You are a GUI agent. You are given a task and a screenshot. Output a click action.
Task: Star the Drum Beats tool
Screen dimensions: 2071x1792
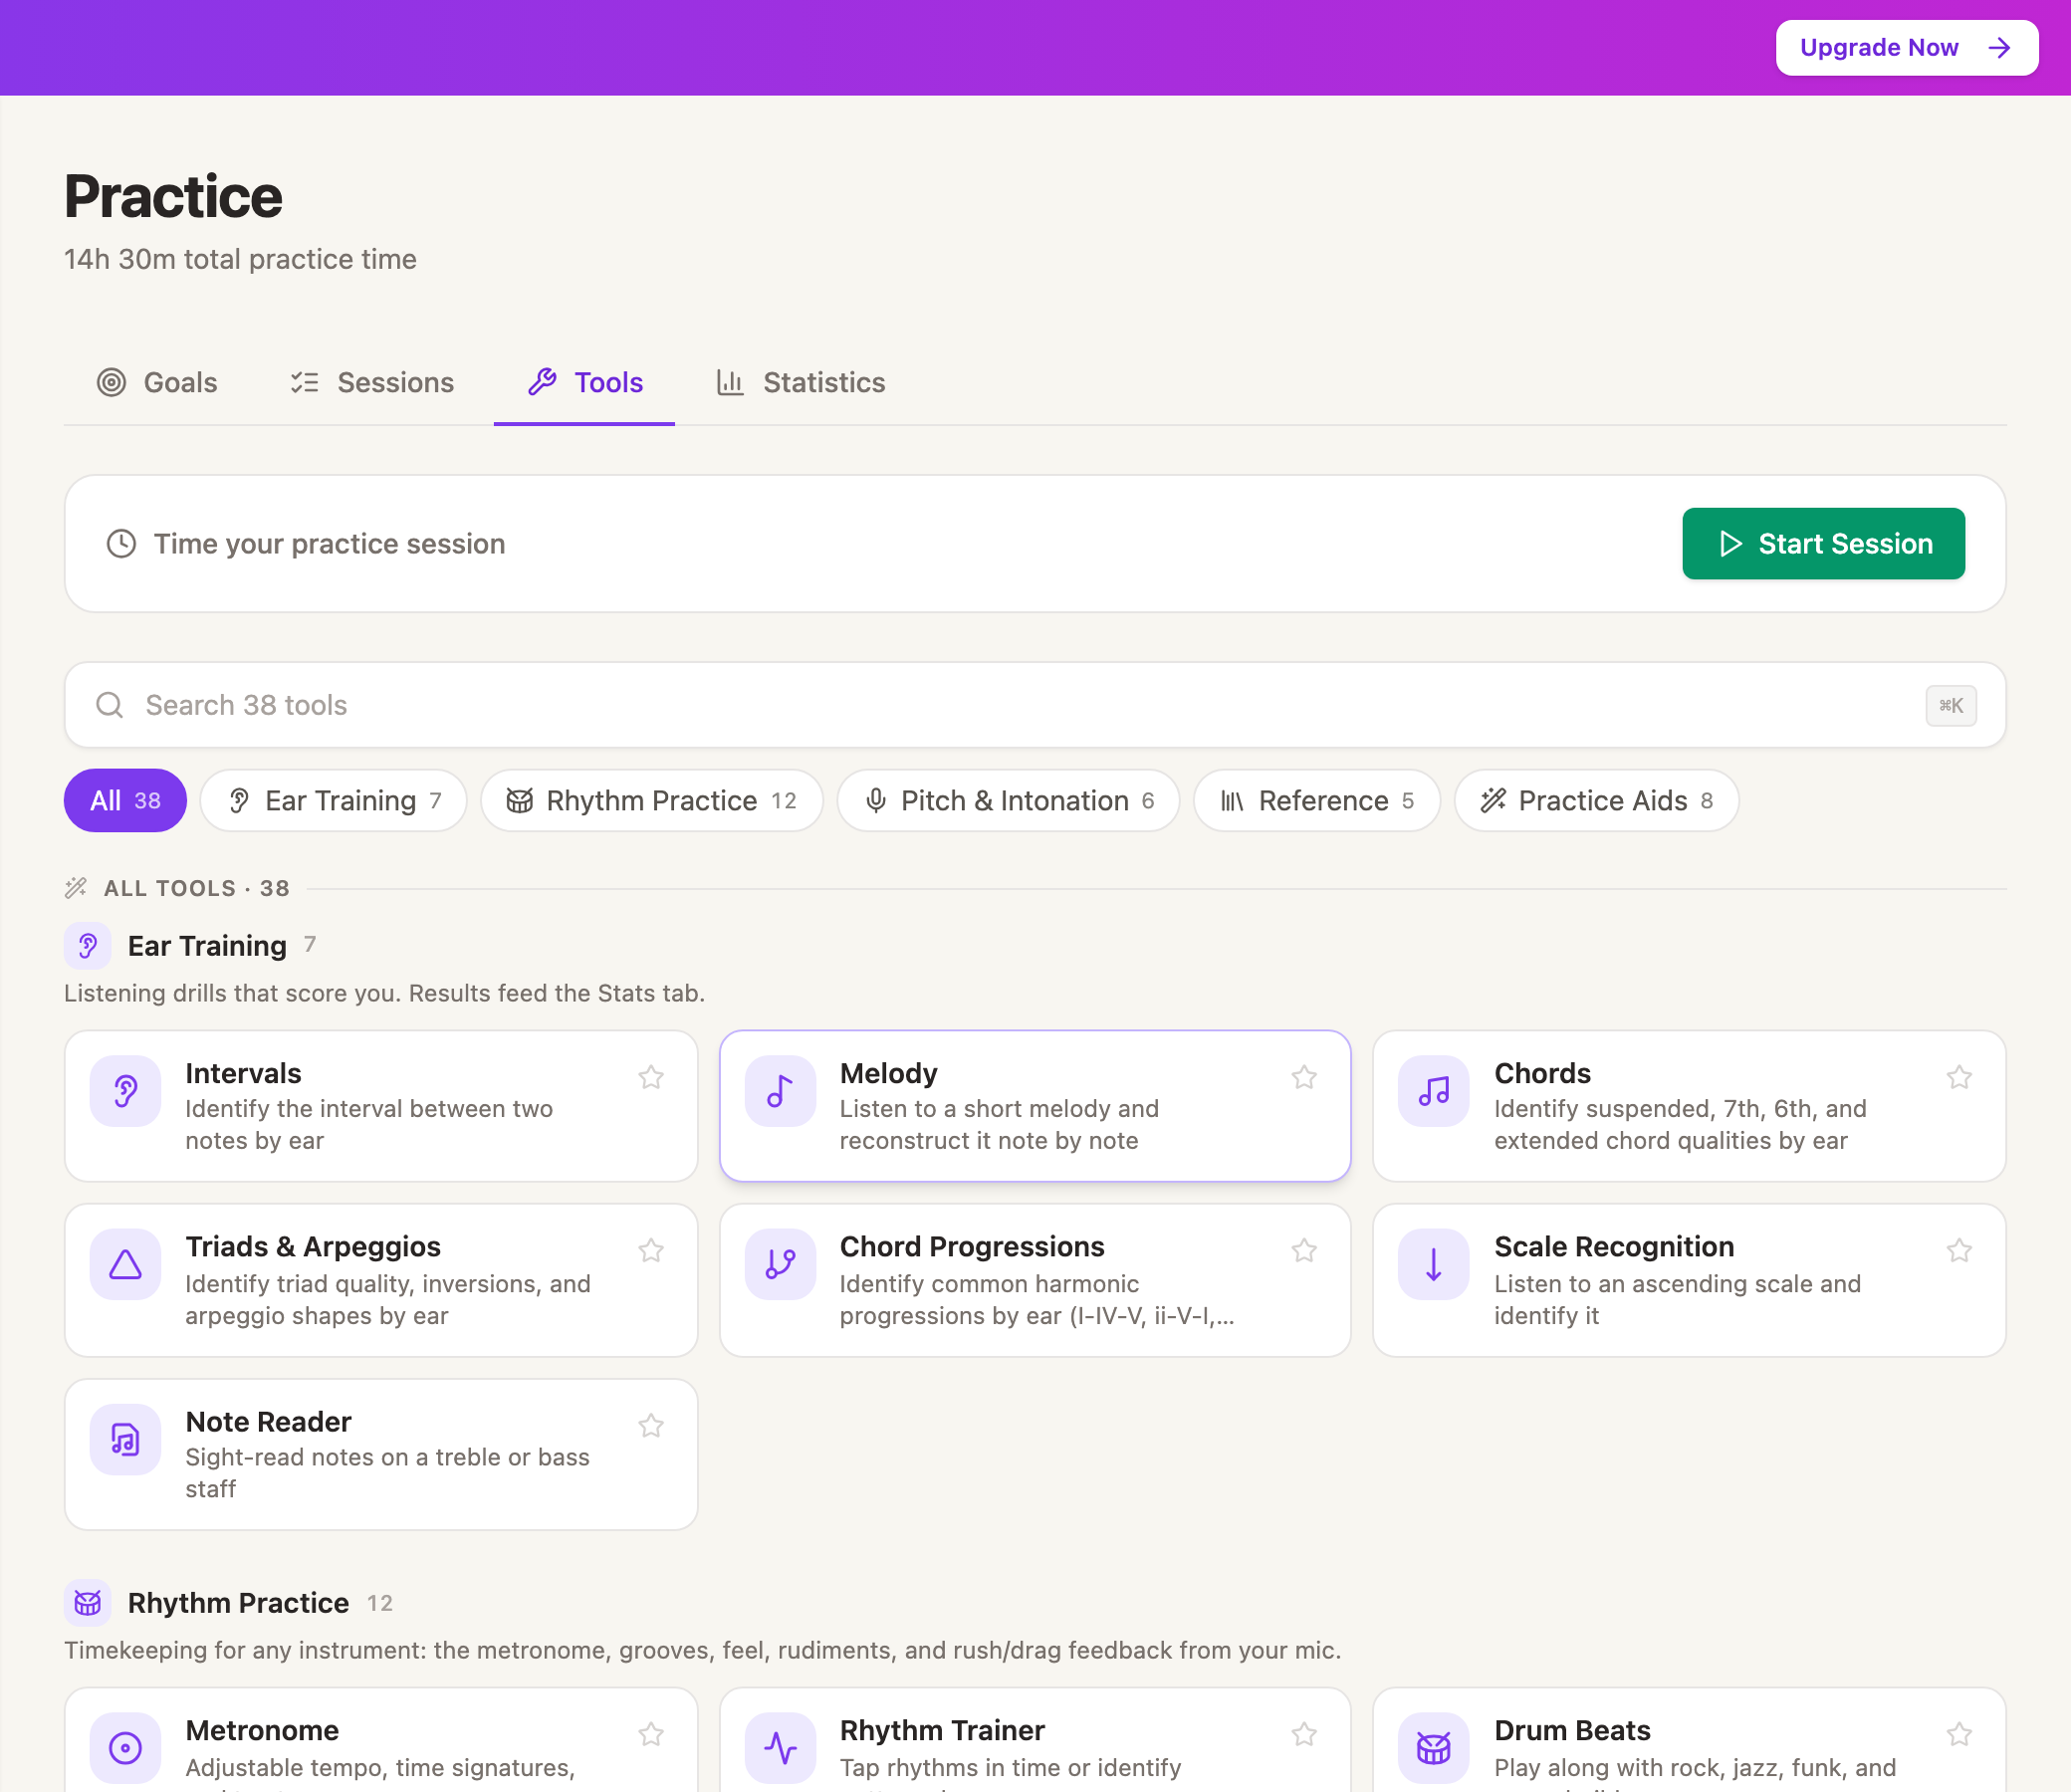coord(1959,1734)
